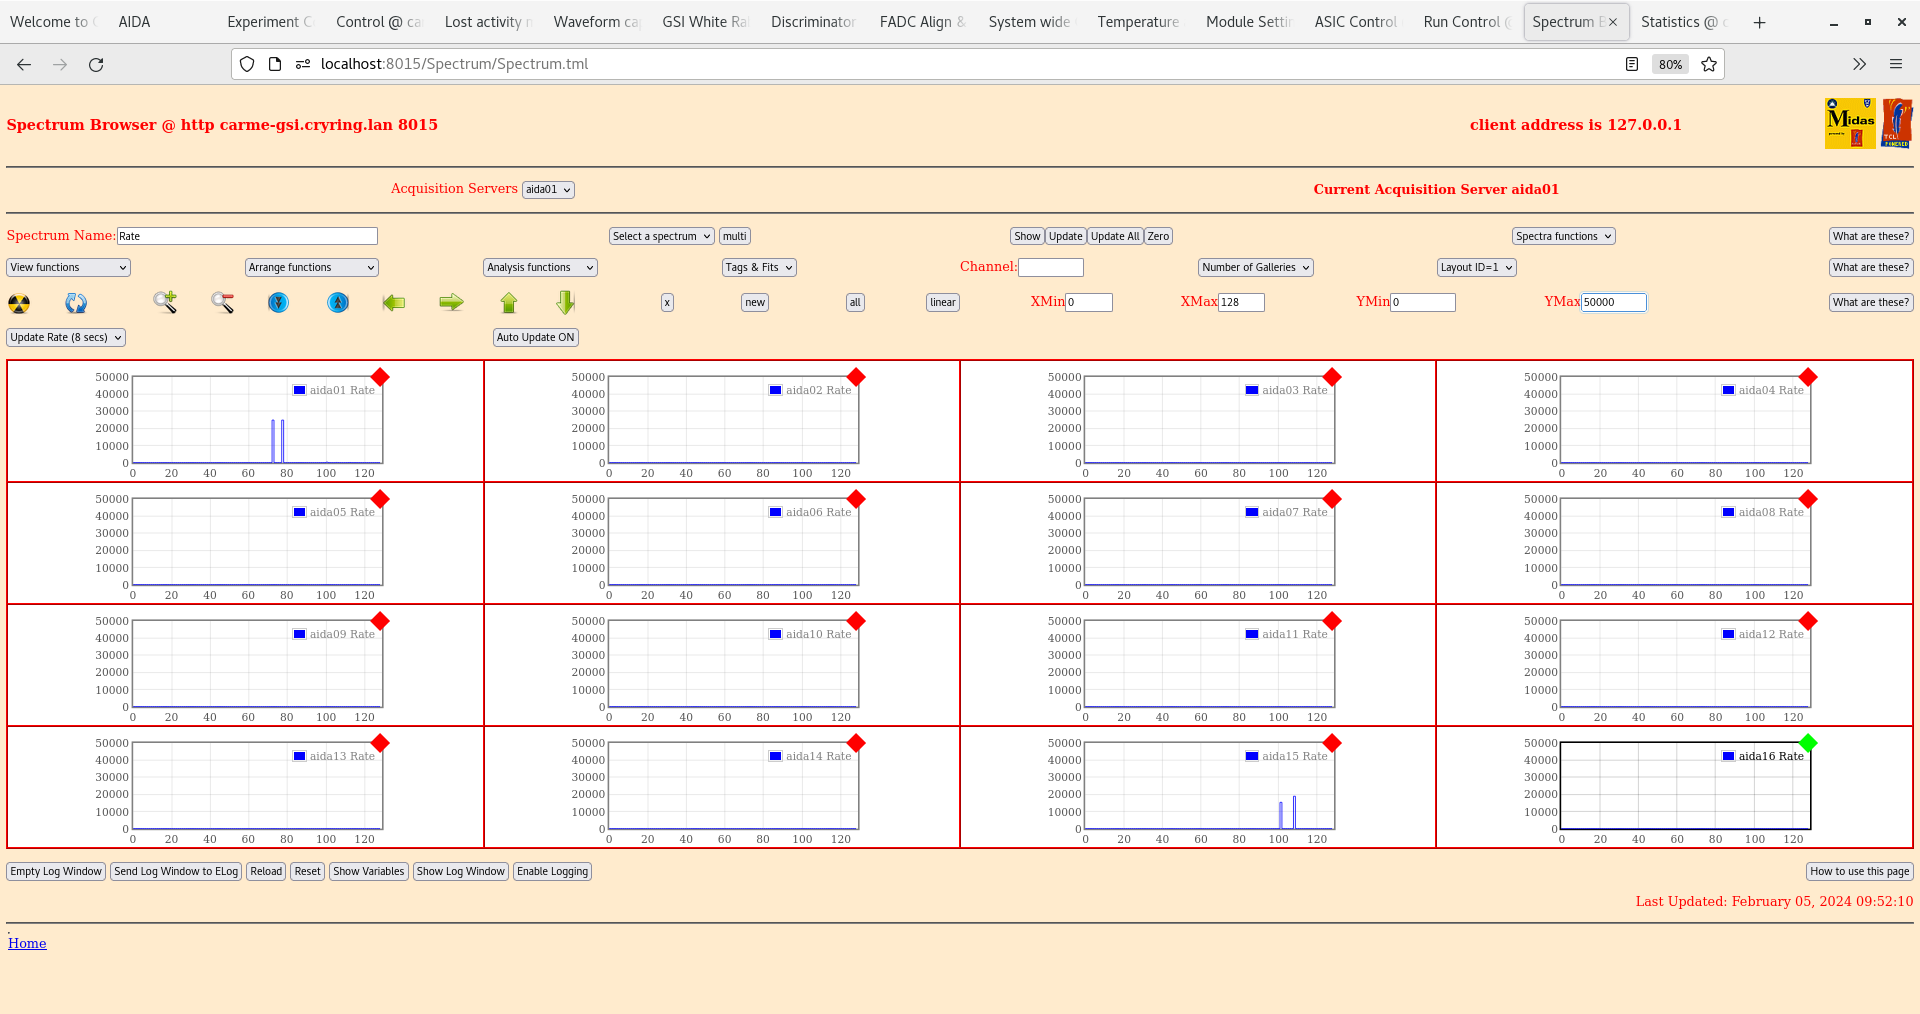The height and width of the screenshot is (1014, 1920).
Task: Toggle the linear scale button
Action: pyautogui.click(x=942, y=303)
